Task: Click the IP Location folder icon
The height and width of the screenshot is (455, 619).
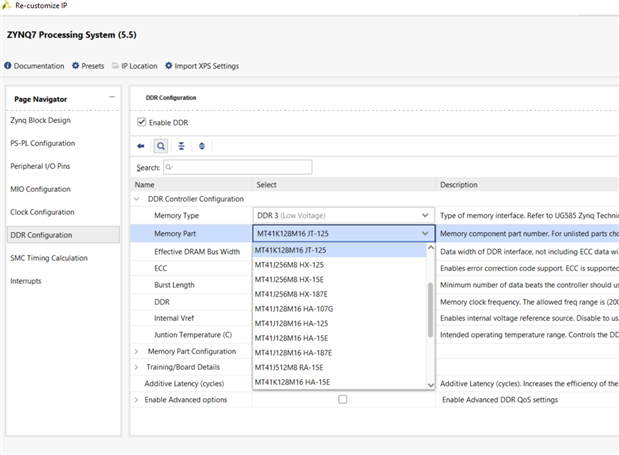Action: (x=115, y=66)
